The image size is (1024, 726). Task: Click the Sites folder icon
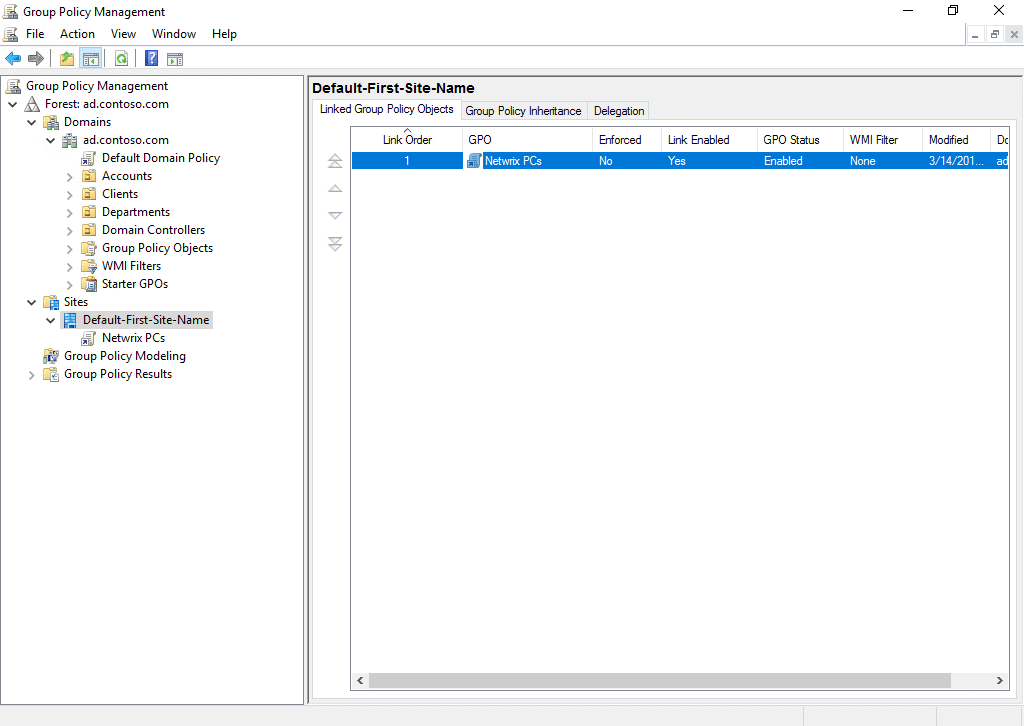51,302
